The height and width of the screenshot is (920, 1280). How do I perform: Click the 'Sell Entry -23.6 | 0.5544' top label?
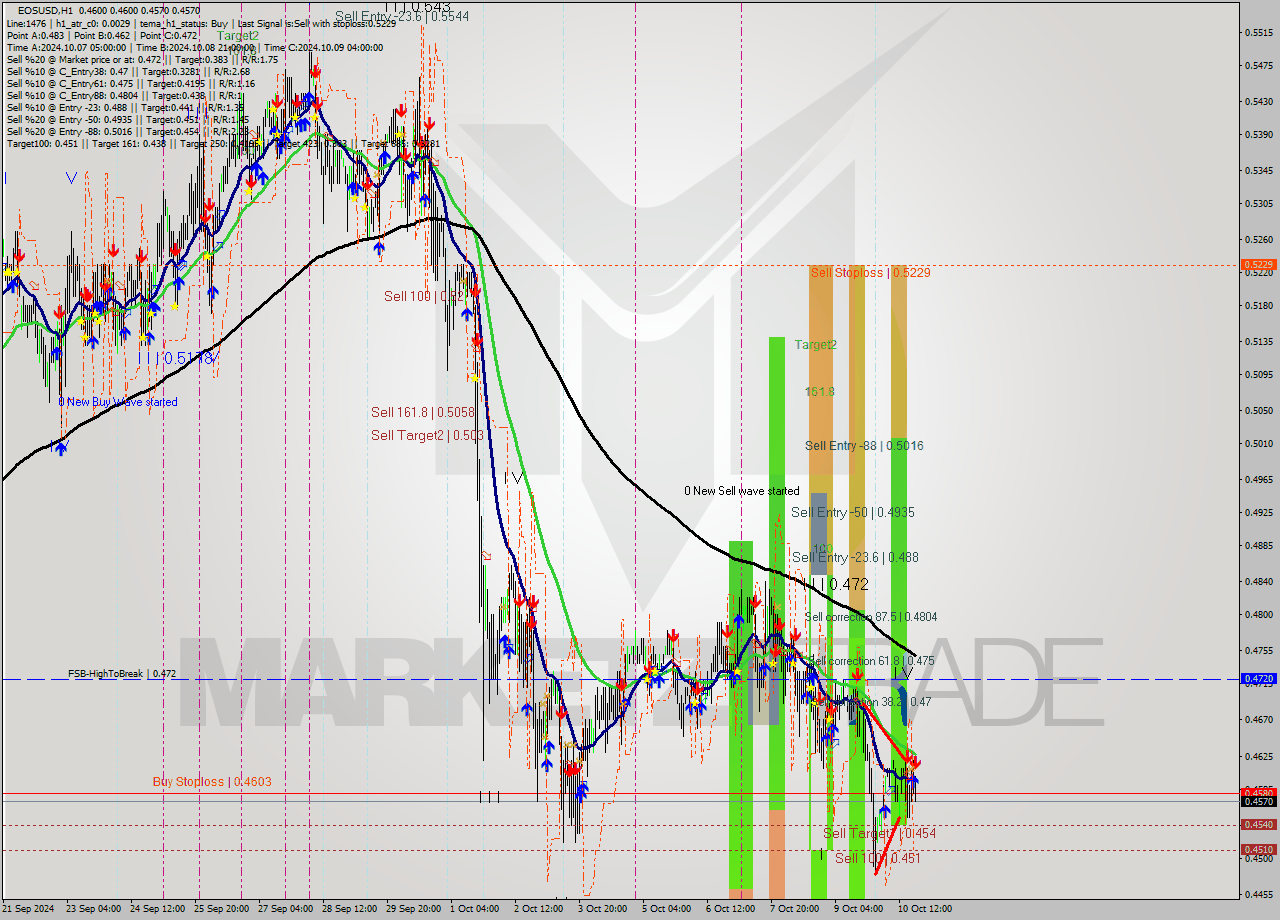coord(401,16)
